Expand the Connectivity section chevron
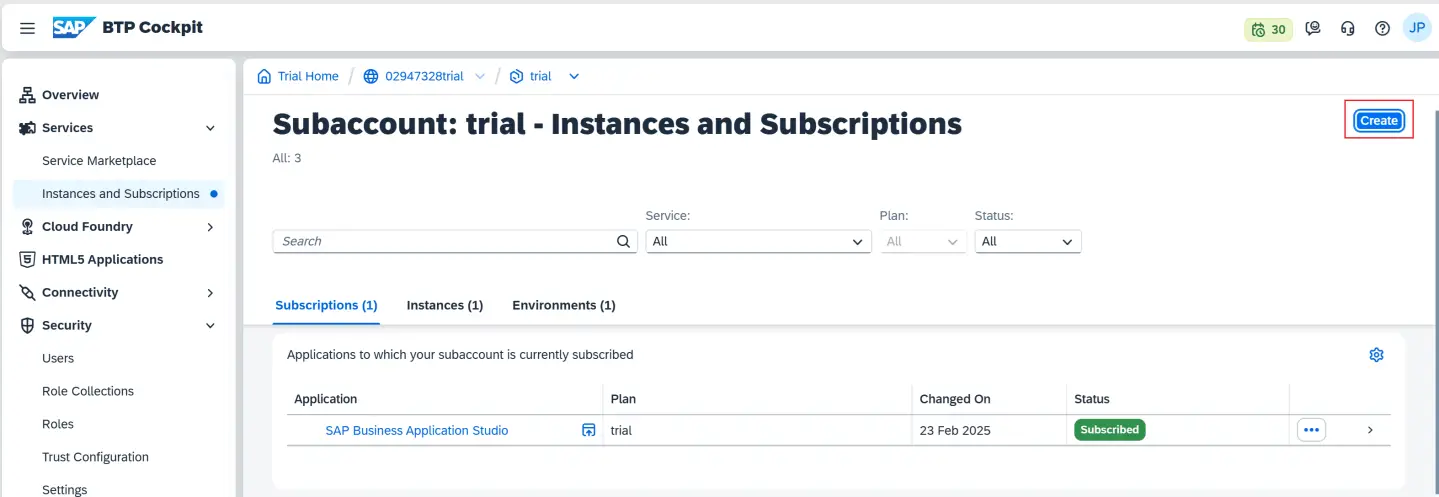1439x497 pixels. (x=210, y=293)
